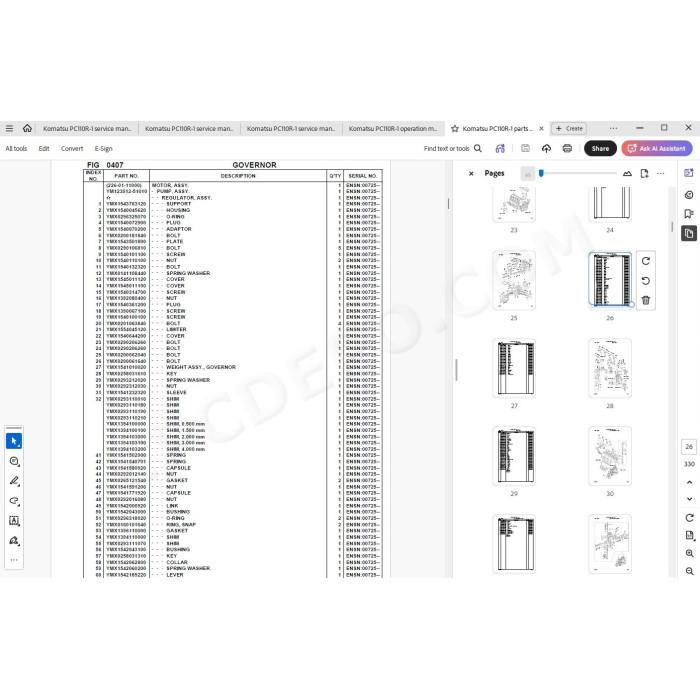Enlarge thumbnails with large-thumbnail icon

(x=627, y=174)
